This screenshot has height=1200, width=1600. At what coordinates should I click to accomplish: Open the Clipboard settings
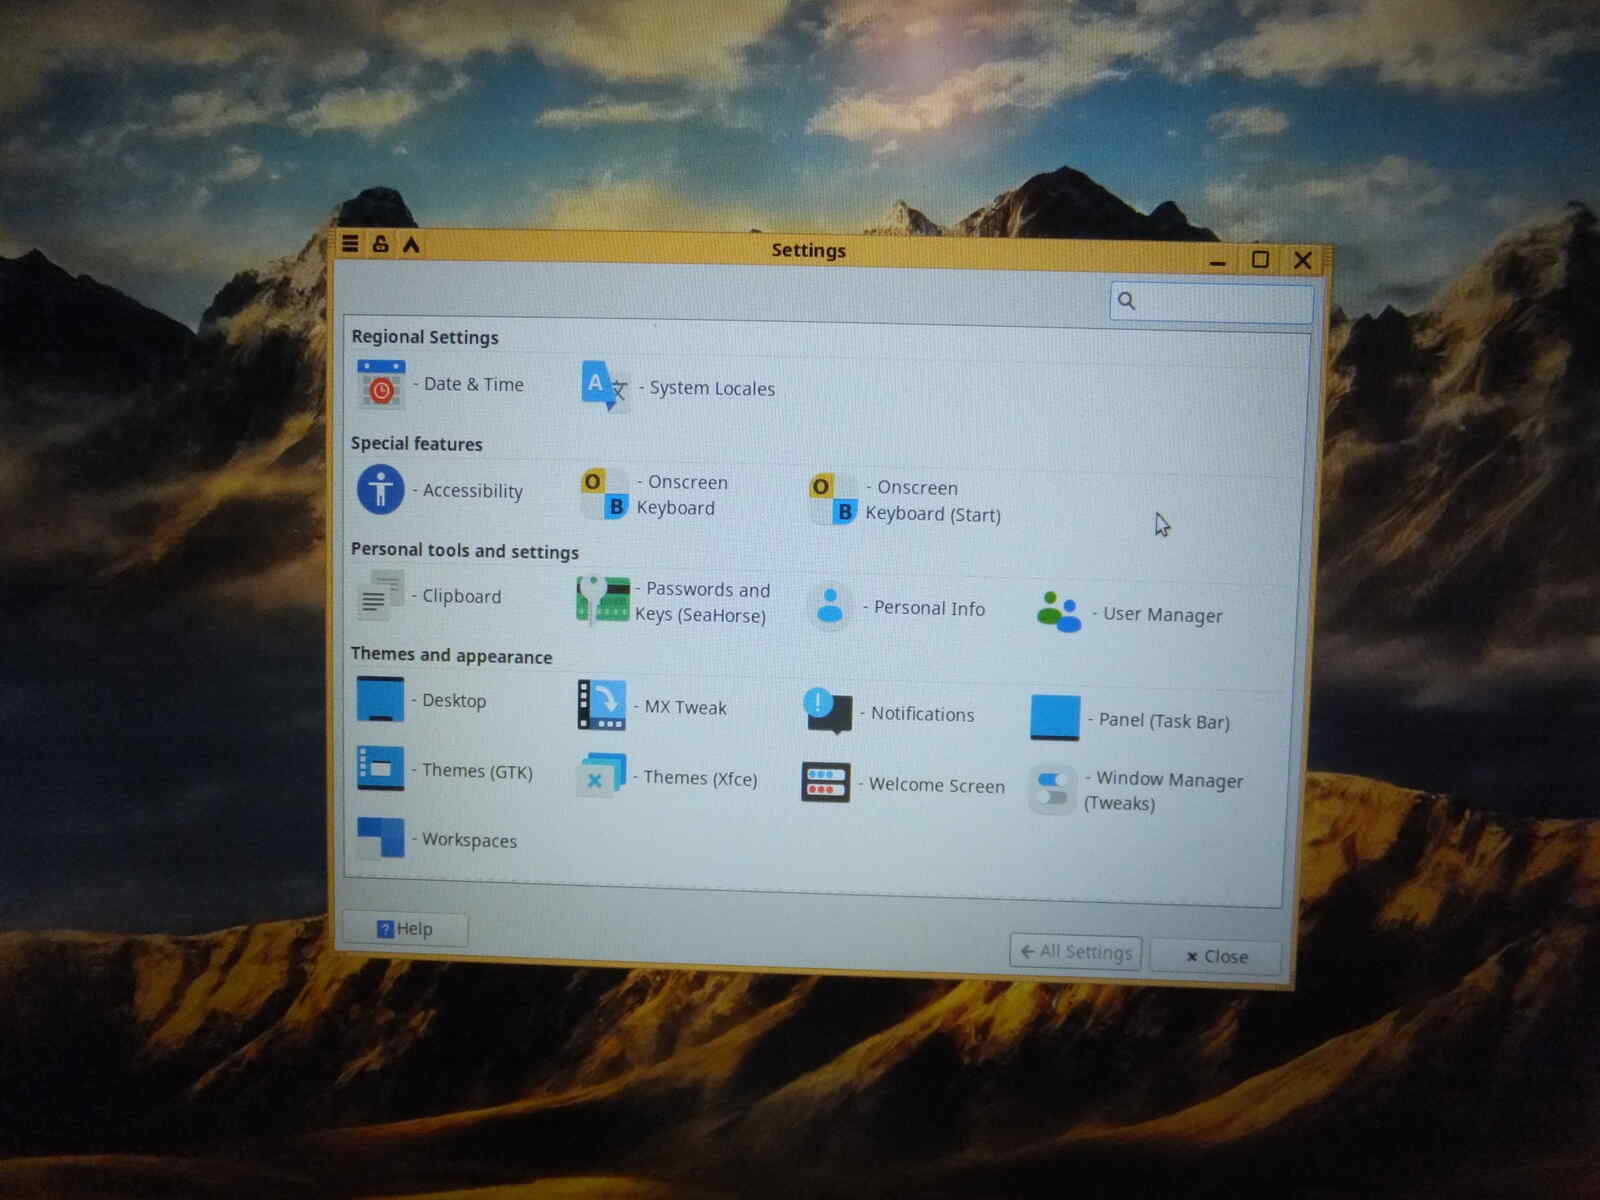tap(430, 596)
